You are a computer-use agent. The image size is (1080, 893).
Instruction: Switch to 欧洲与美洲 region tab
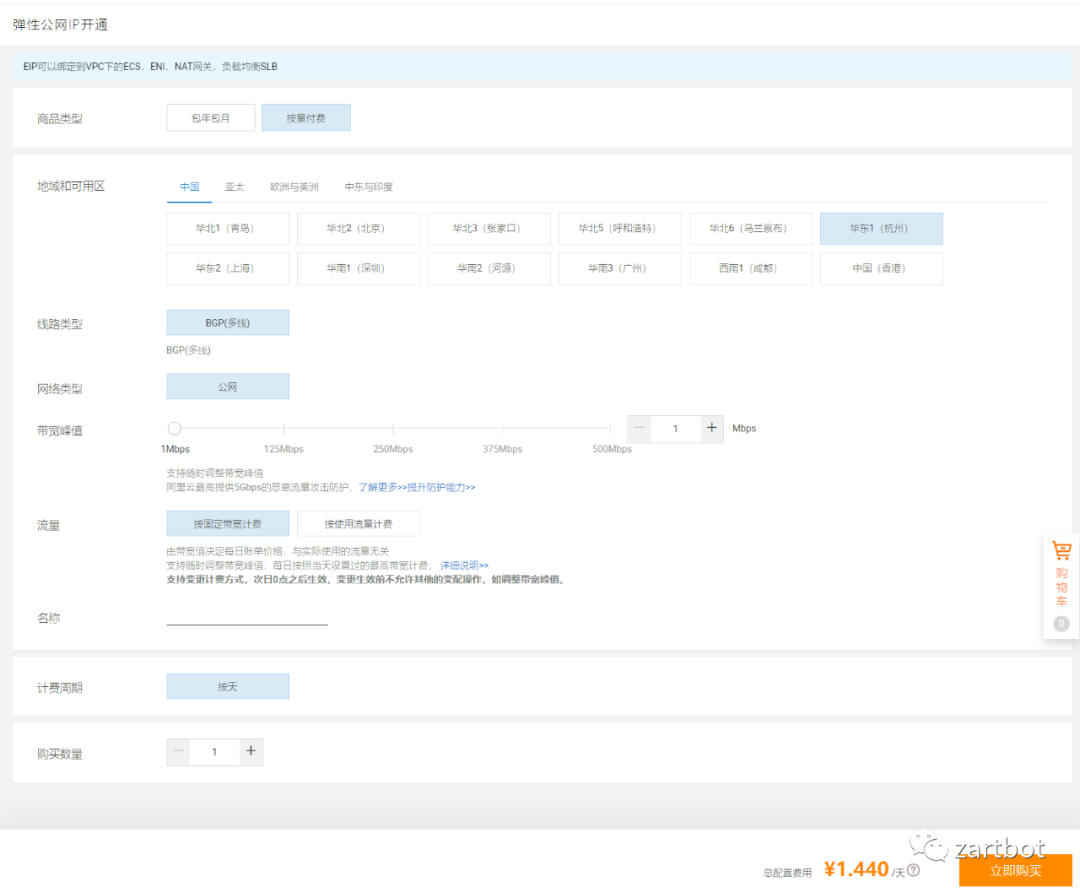click(x=294, y=187)
